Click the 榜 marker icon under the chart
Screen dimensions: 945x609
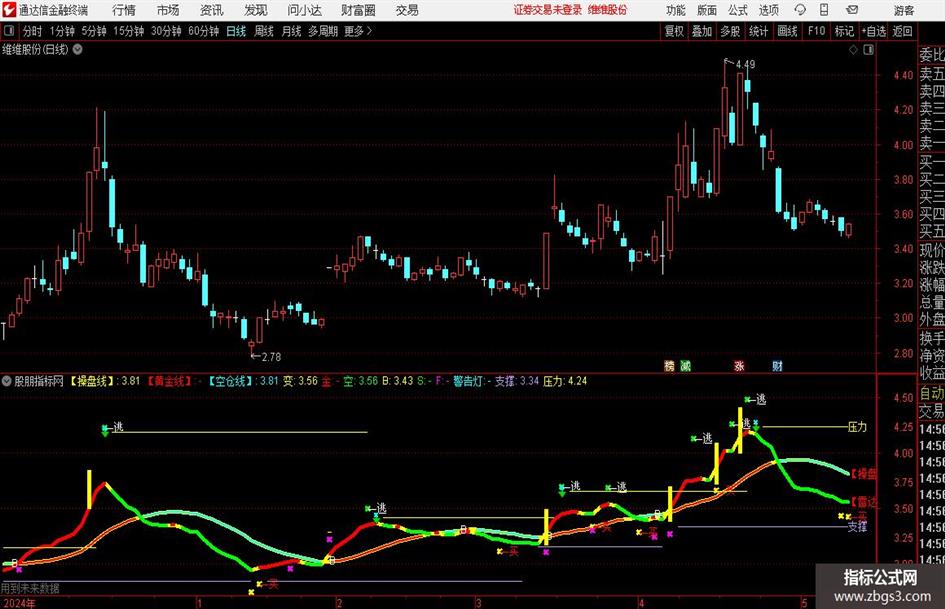coord(669,365)
